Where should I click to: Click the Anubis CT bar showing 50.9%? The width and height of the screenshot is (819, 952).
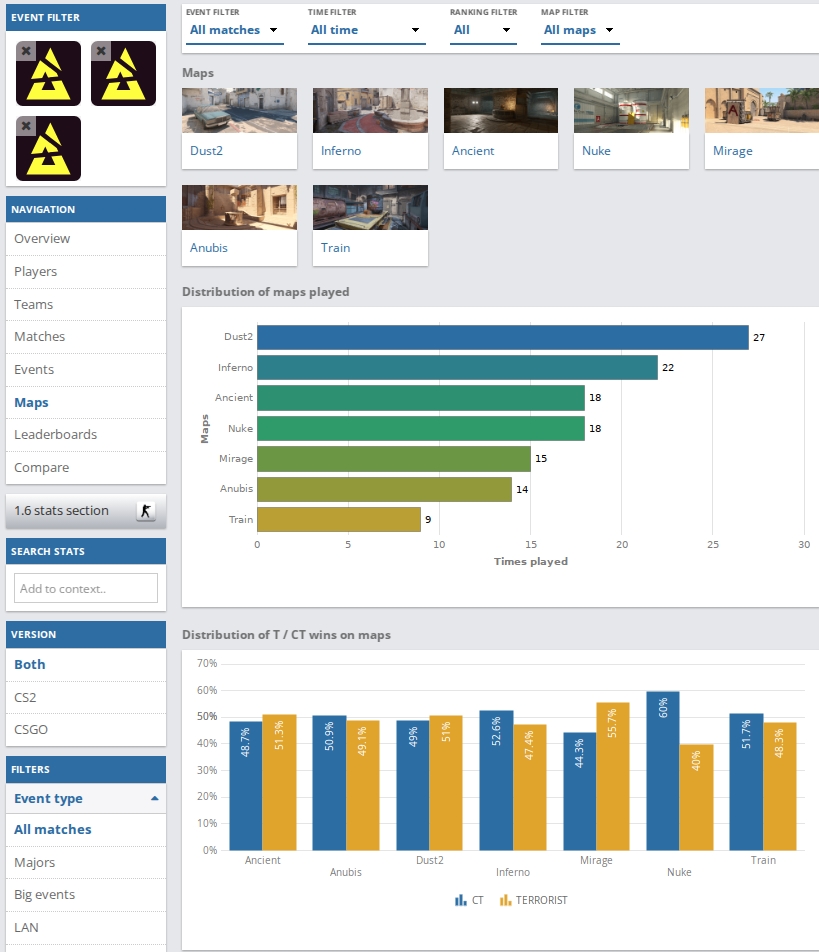[x=330, y=783]
